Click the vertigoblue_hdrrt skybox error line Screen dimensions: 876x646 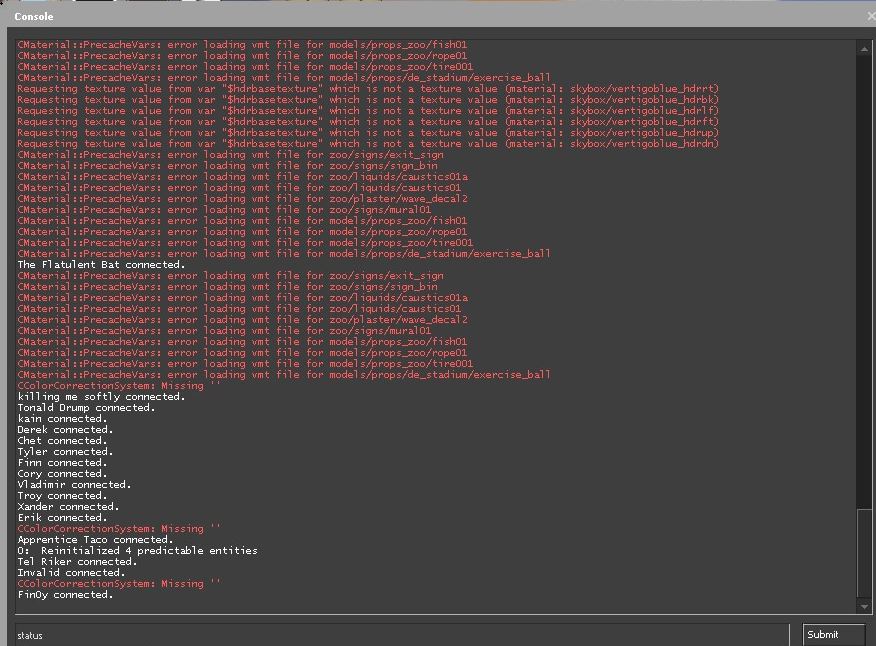[x=368, y=88]
